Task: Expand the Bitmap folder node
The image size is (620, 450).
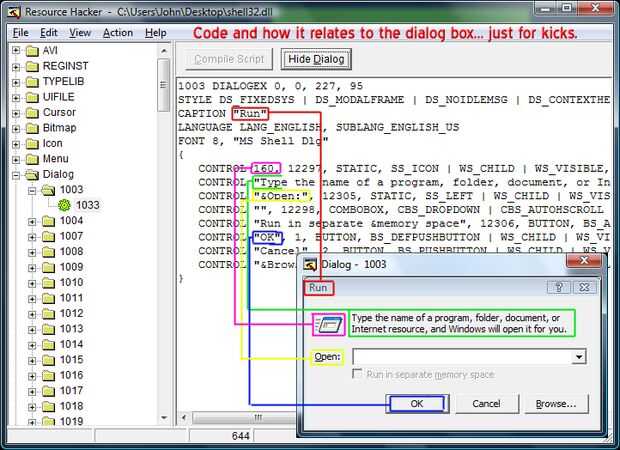Action: coord(16,129)
